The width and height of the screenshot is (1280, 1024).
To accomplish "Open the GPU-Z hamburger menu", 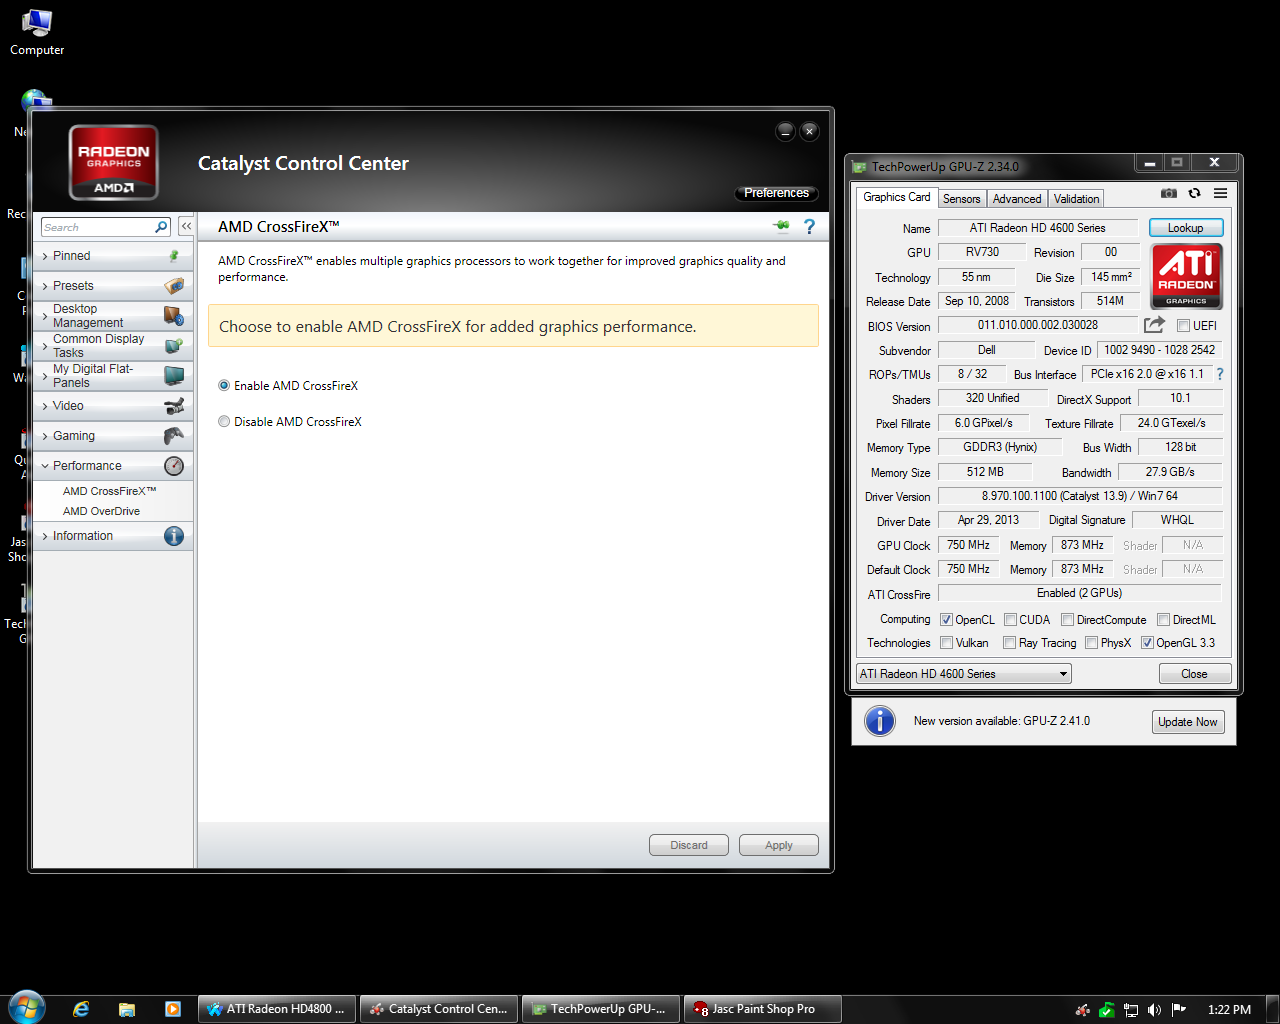I will tap(1220, 193).
